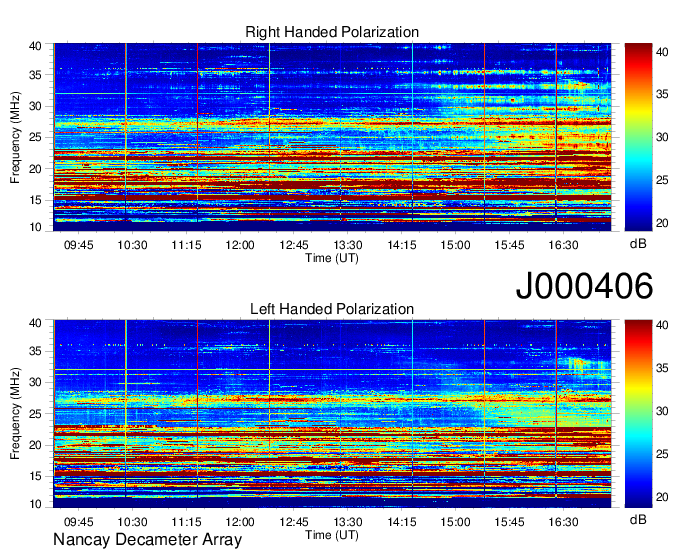Screen dimensions: 680x552
Task: Click the 'dB' label under the upper colorbar
Action: click(638, 244)
